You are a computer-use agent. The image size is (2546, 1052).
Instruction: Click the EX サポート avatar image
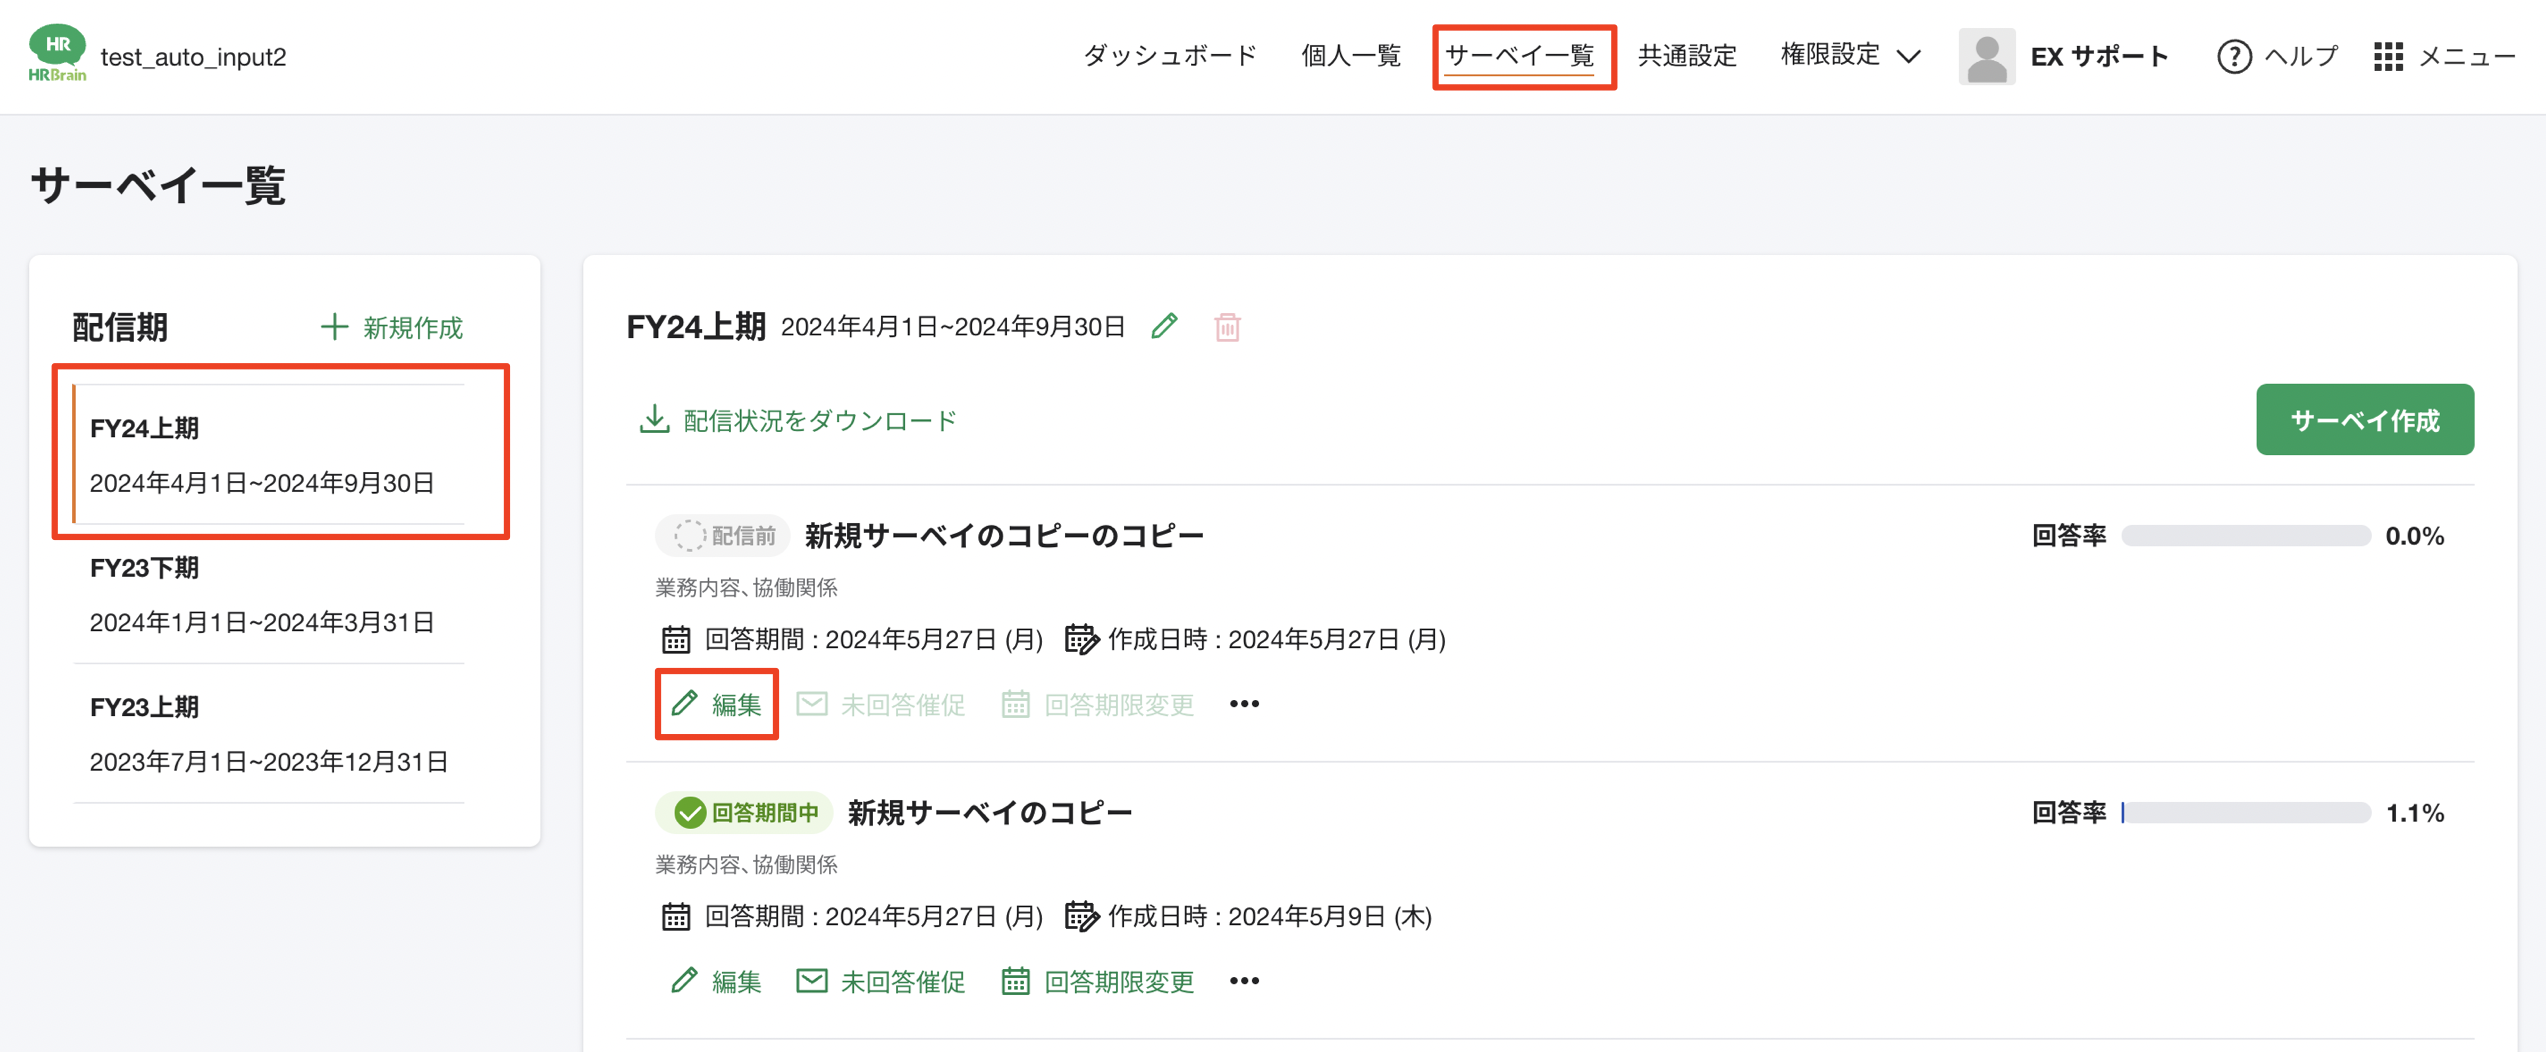[1986, 57]
